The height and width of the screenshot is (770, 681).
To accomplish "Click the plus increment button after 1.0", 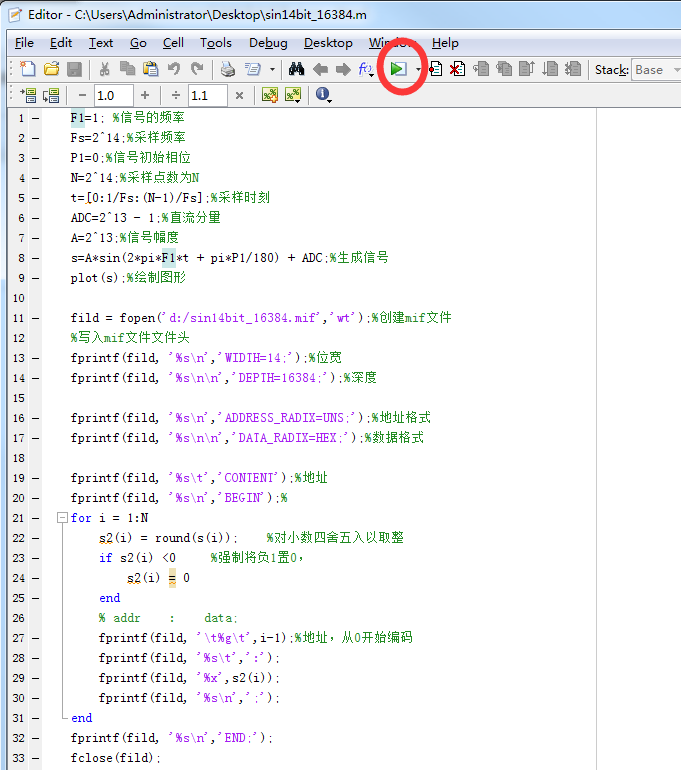I will (144, 95).
